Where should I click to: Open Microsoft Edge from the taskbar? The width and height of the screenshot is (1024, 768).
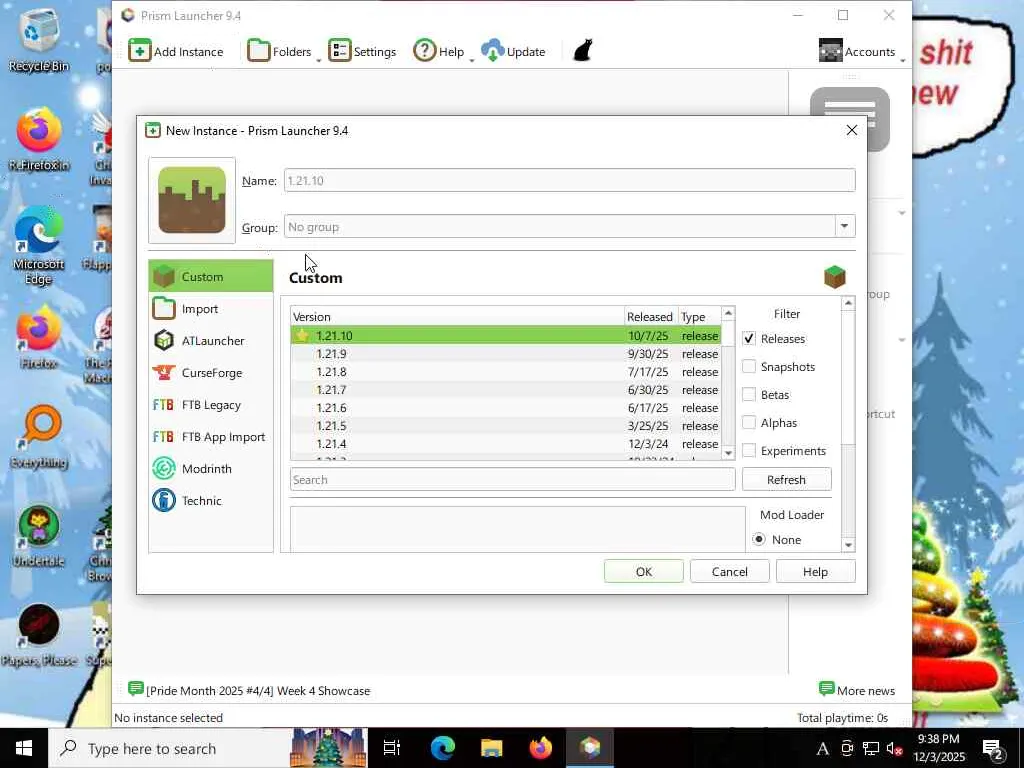442,748
